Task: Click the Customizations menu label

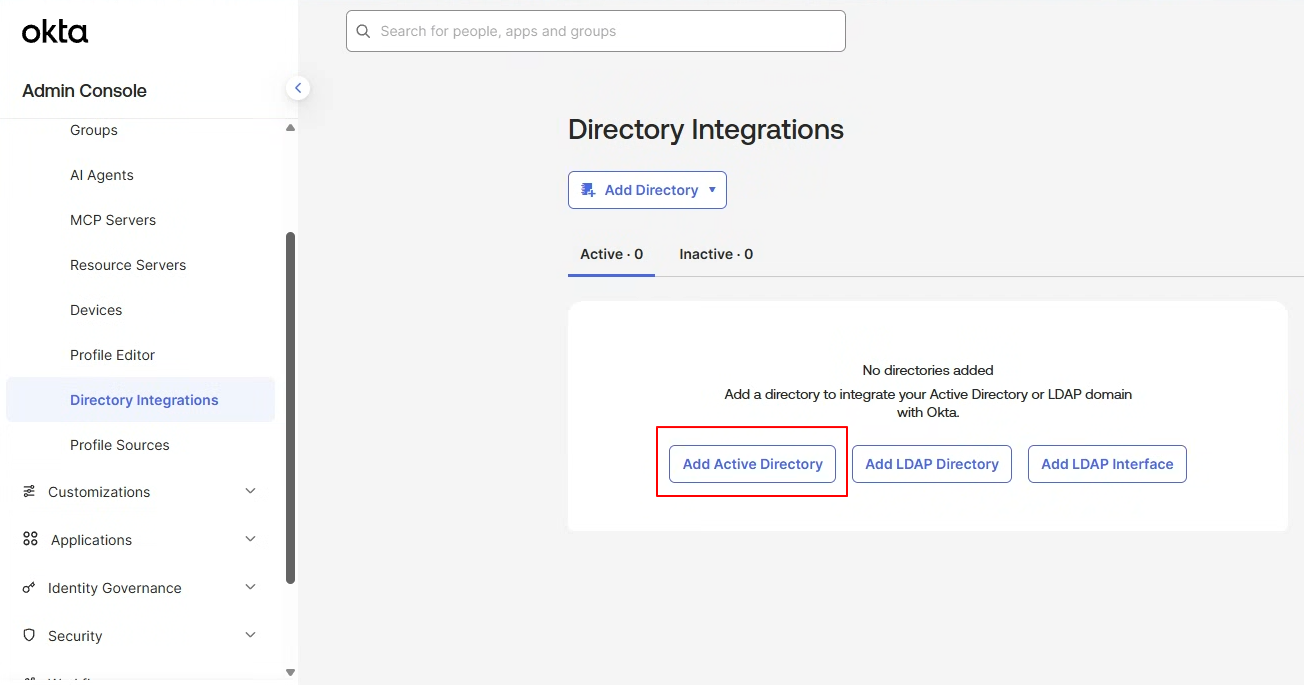Action: pos(99,492)
